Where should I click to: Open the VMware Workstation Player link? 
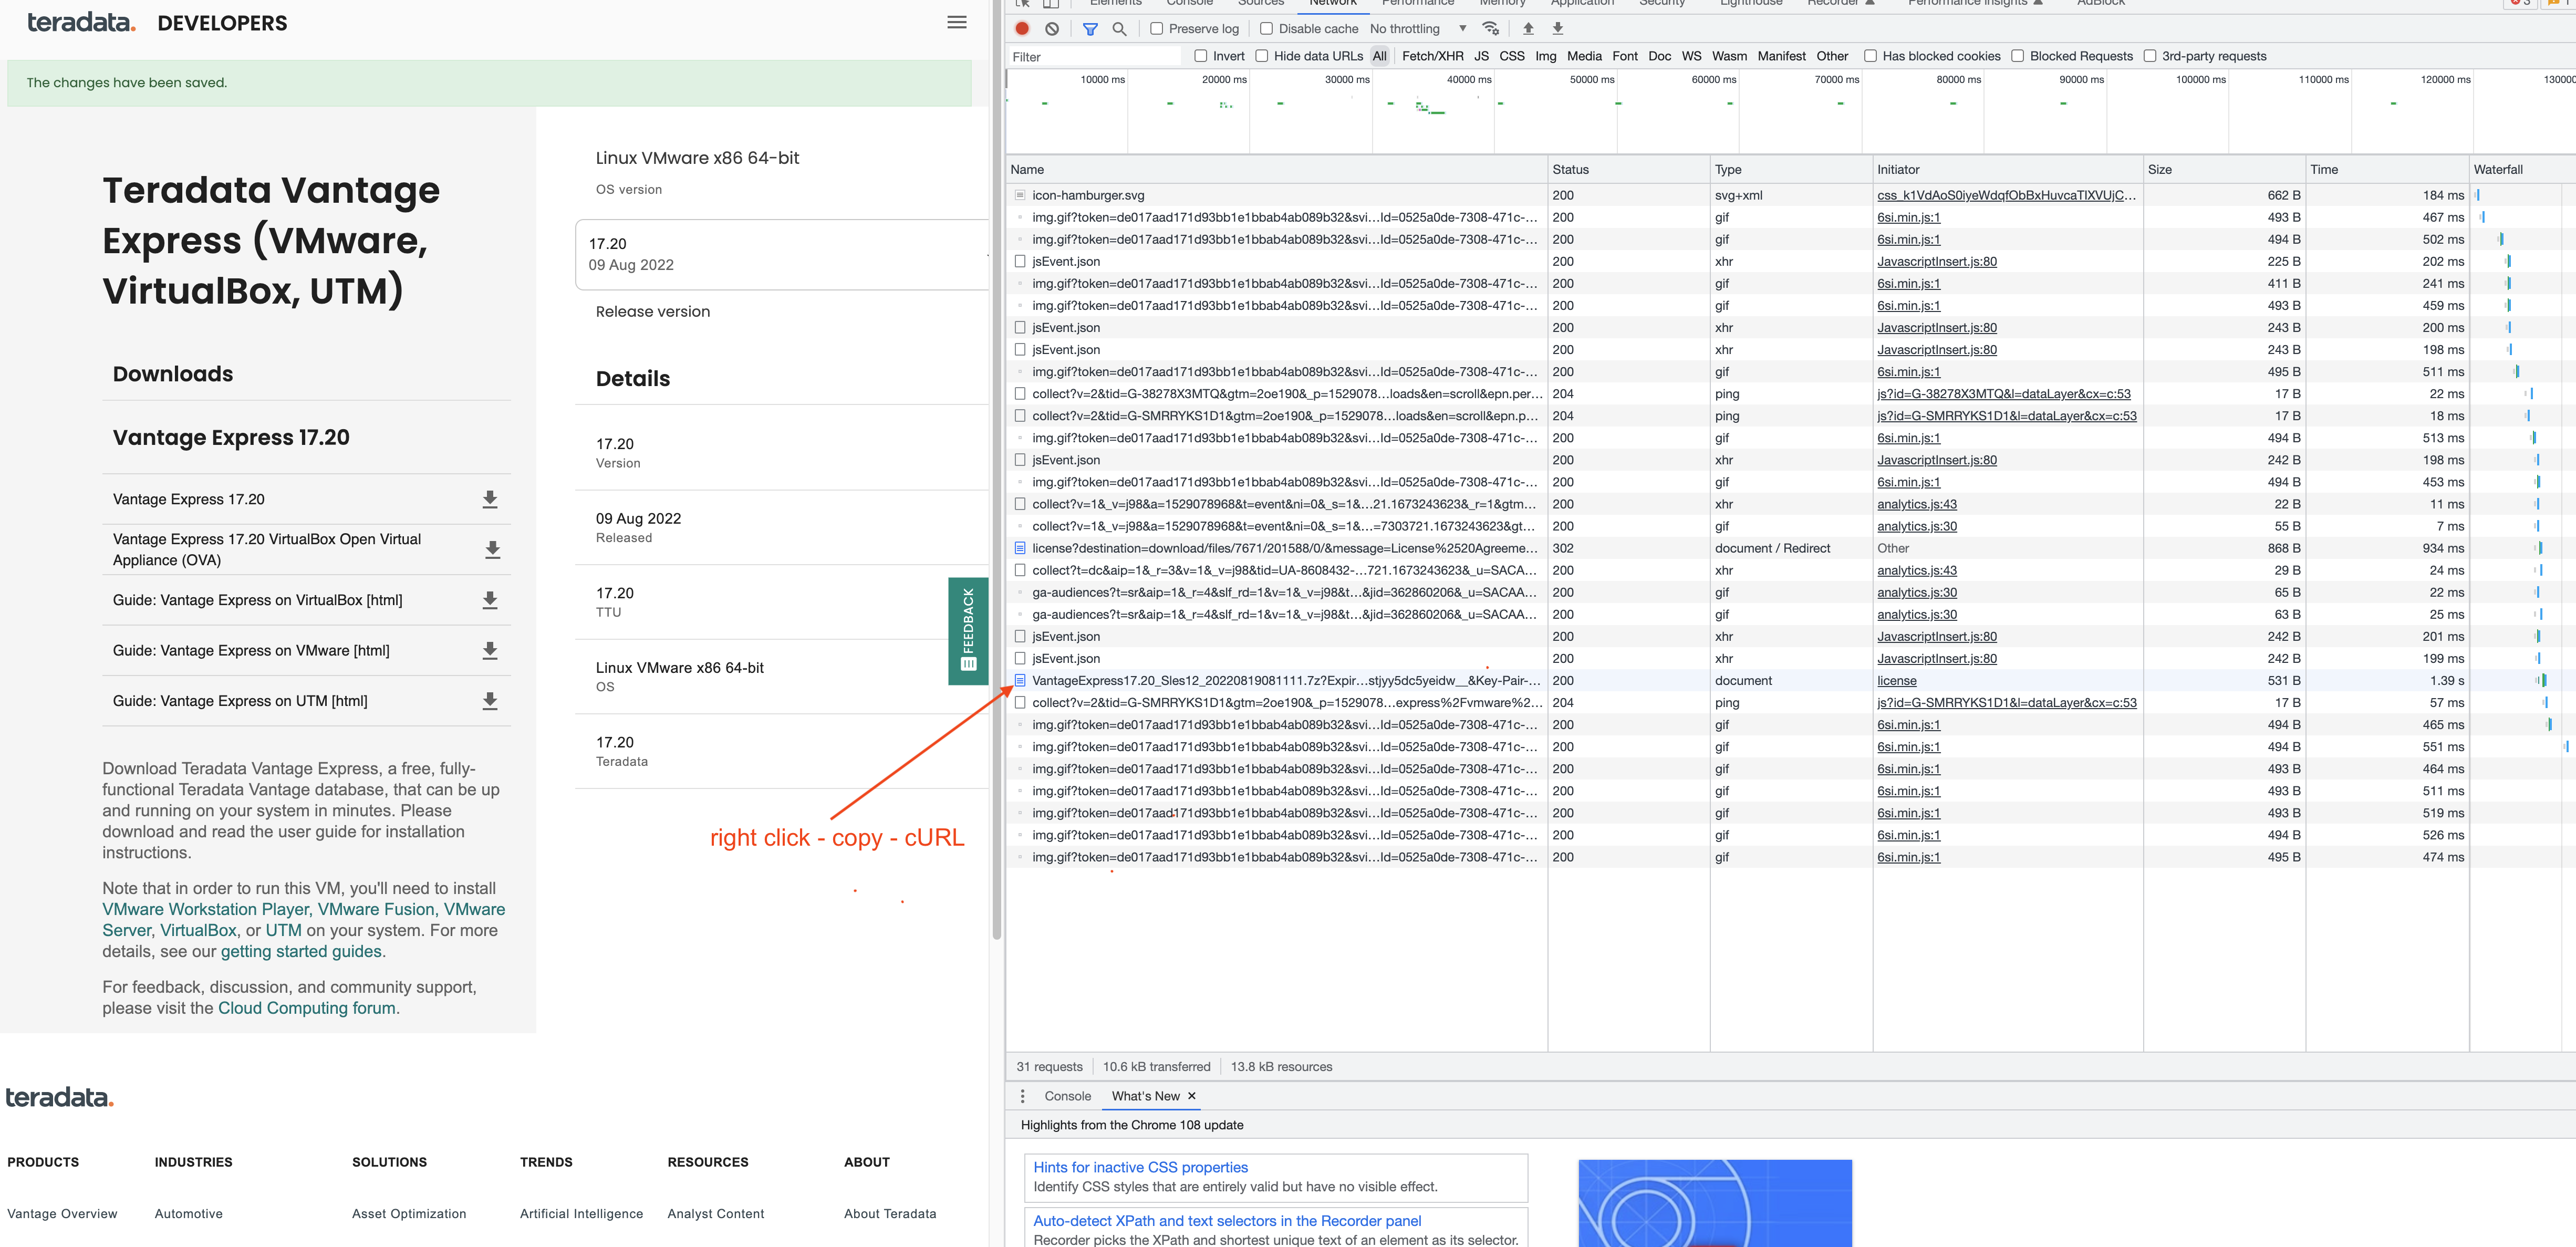click(206, 909)
